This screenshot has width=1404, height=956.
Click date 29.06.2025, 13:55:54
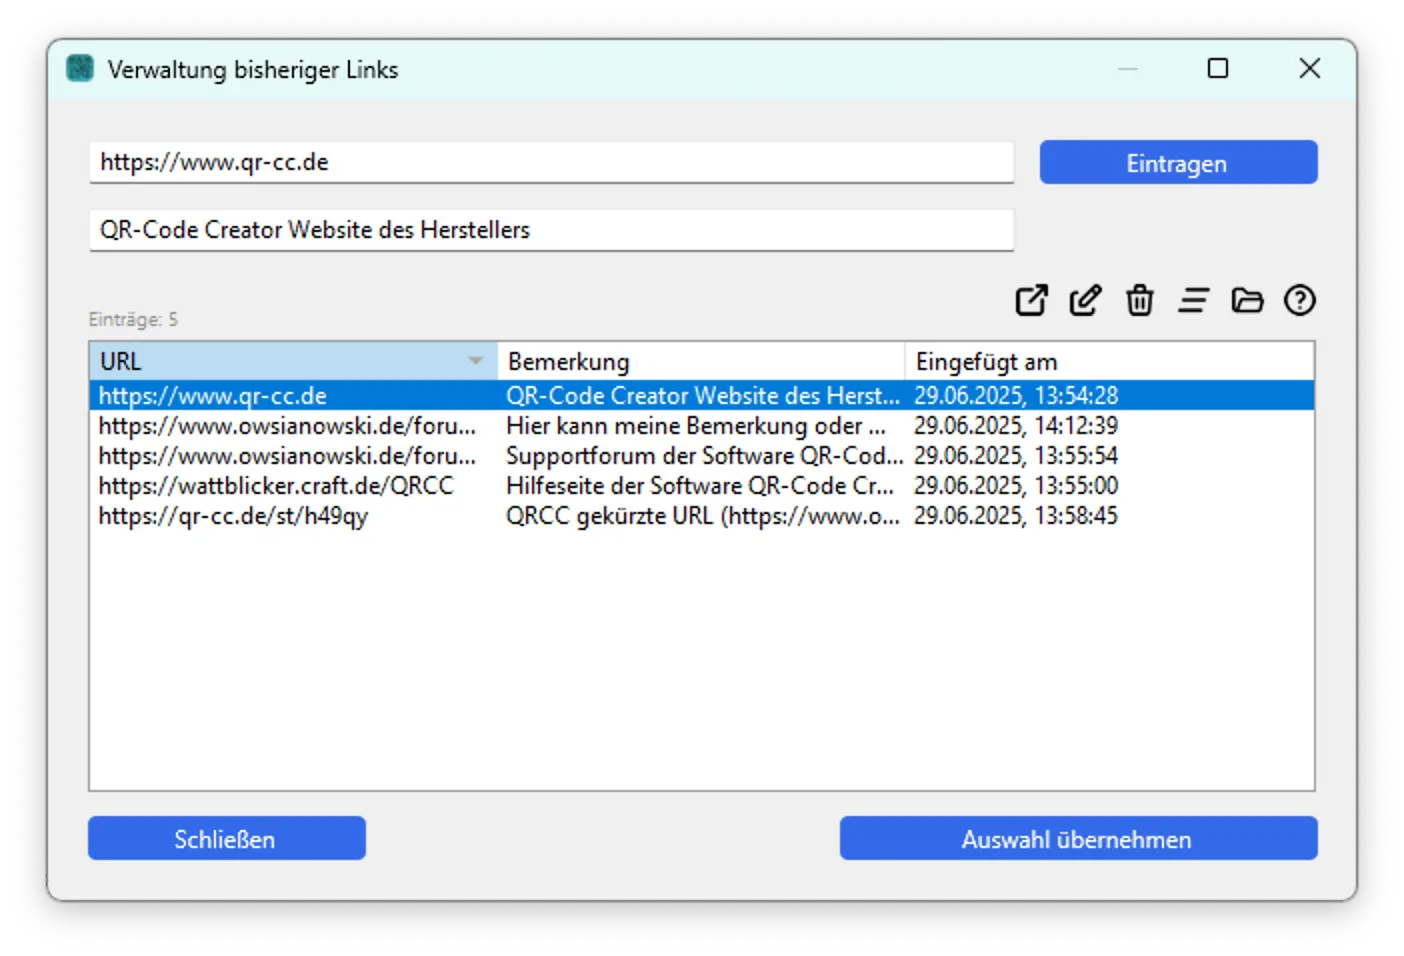[1016, 456]
